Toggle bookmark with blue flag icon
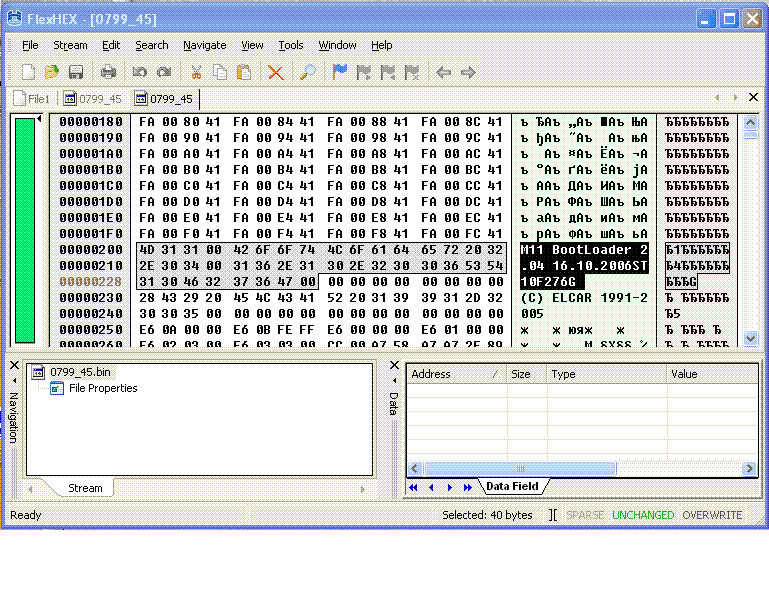 339,73
